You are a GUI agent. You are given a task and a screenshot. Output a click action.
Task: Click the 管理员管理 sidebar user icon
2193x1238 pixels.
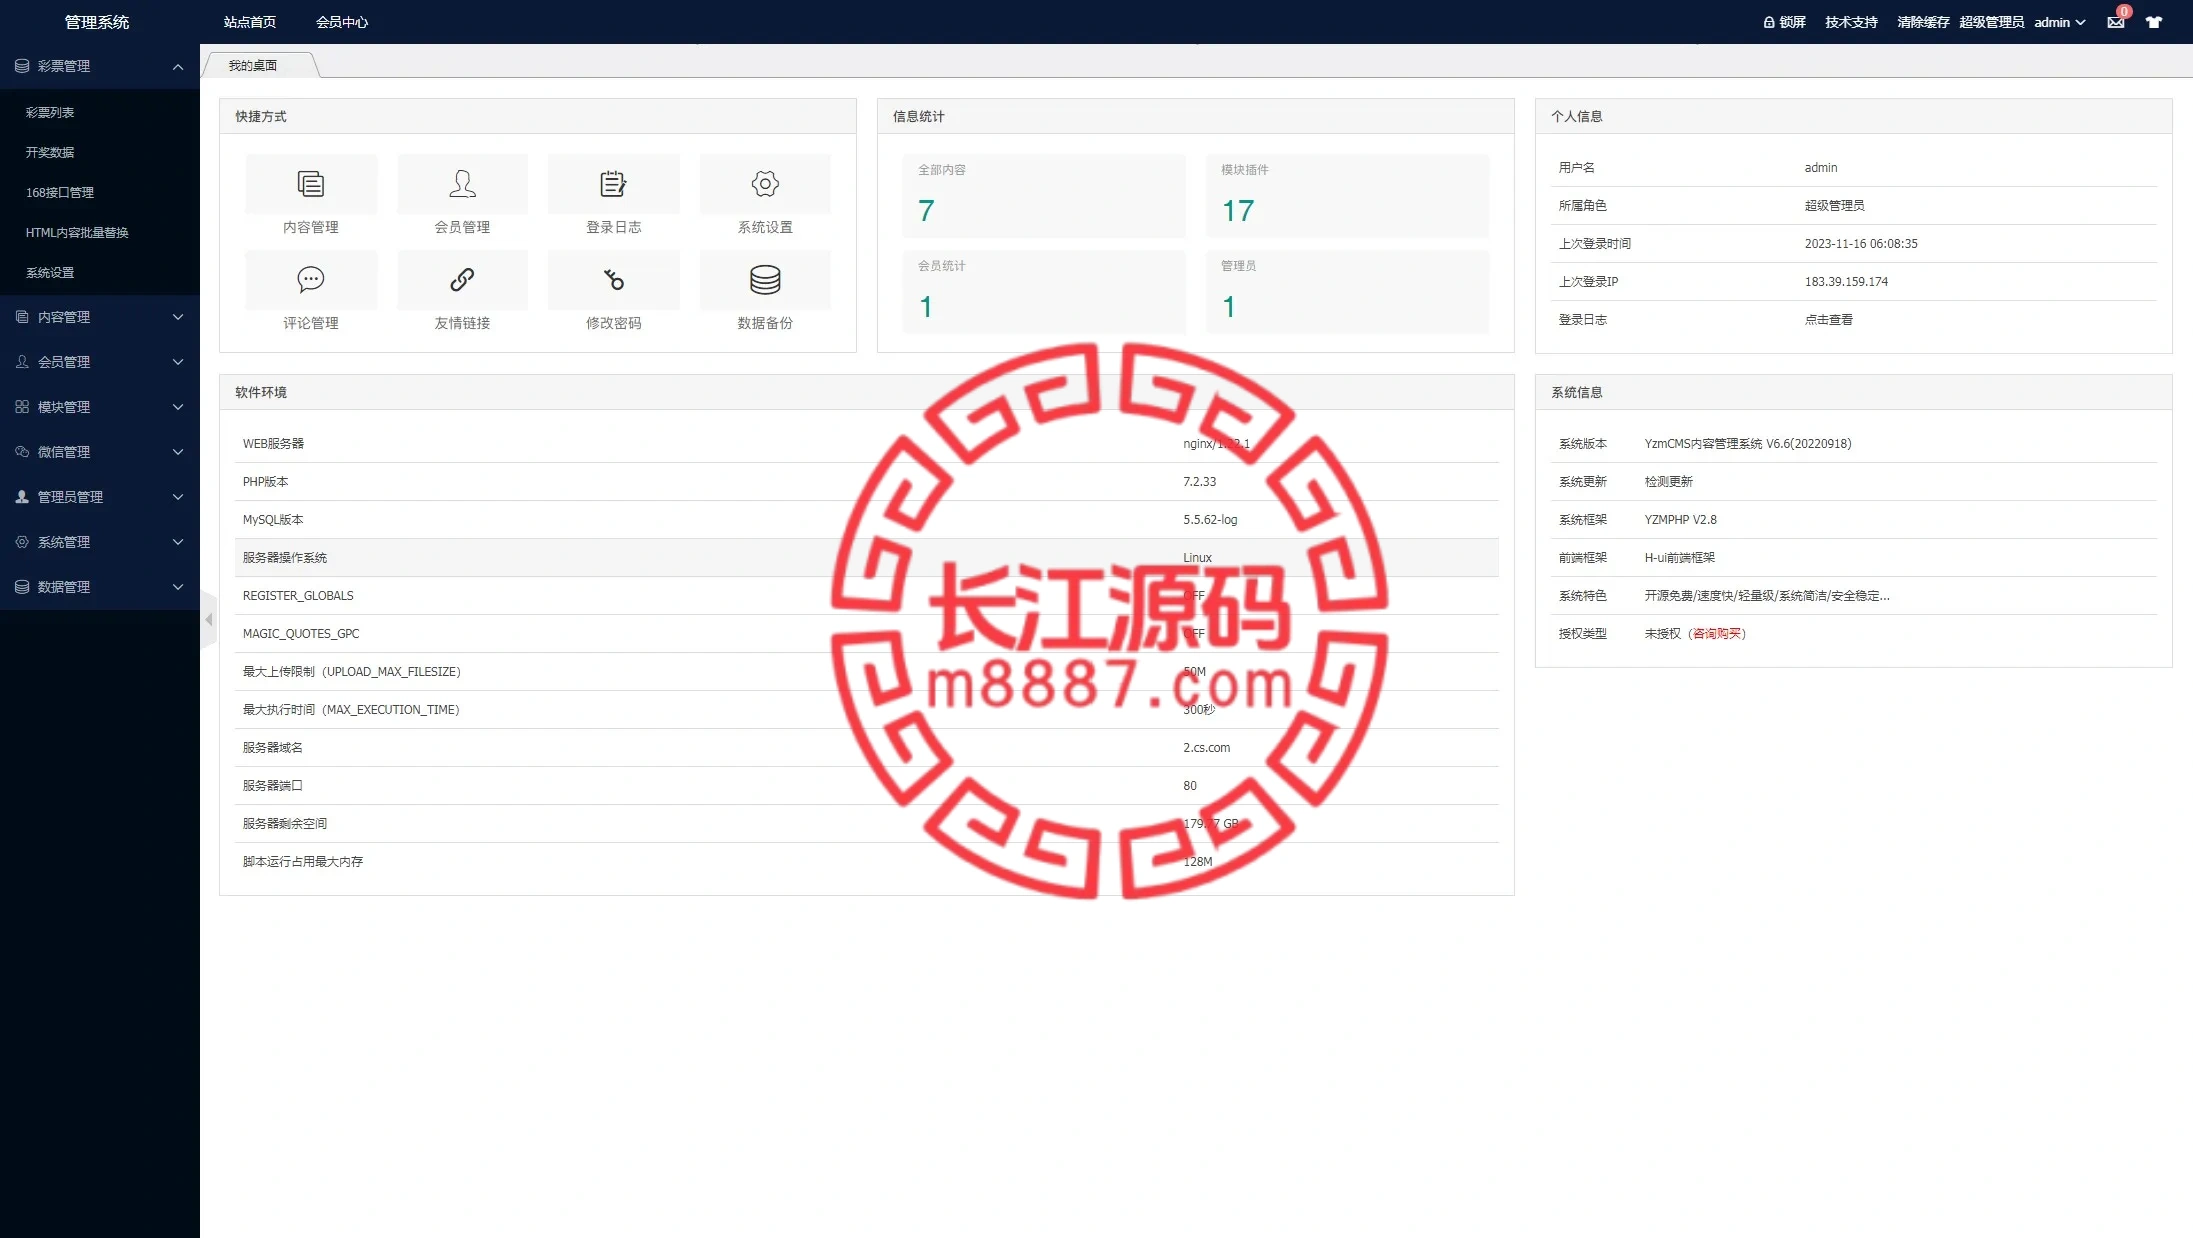pyautogui.click(x=22, y=497)
